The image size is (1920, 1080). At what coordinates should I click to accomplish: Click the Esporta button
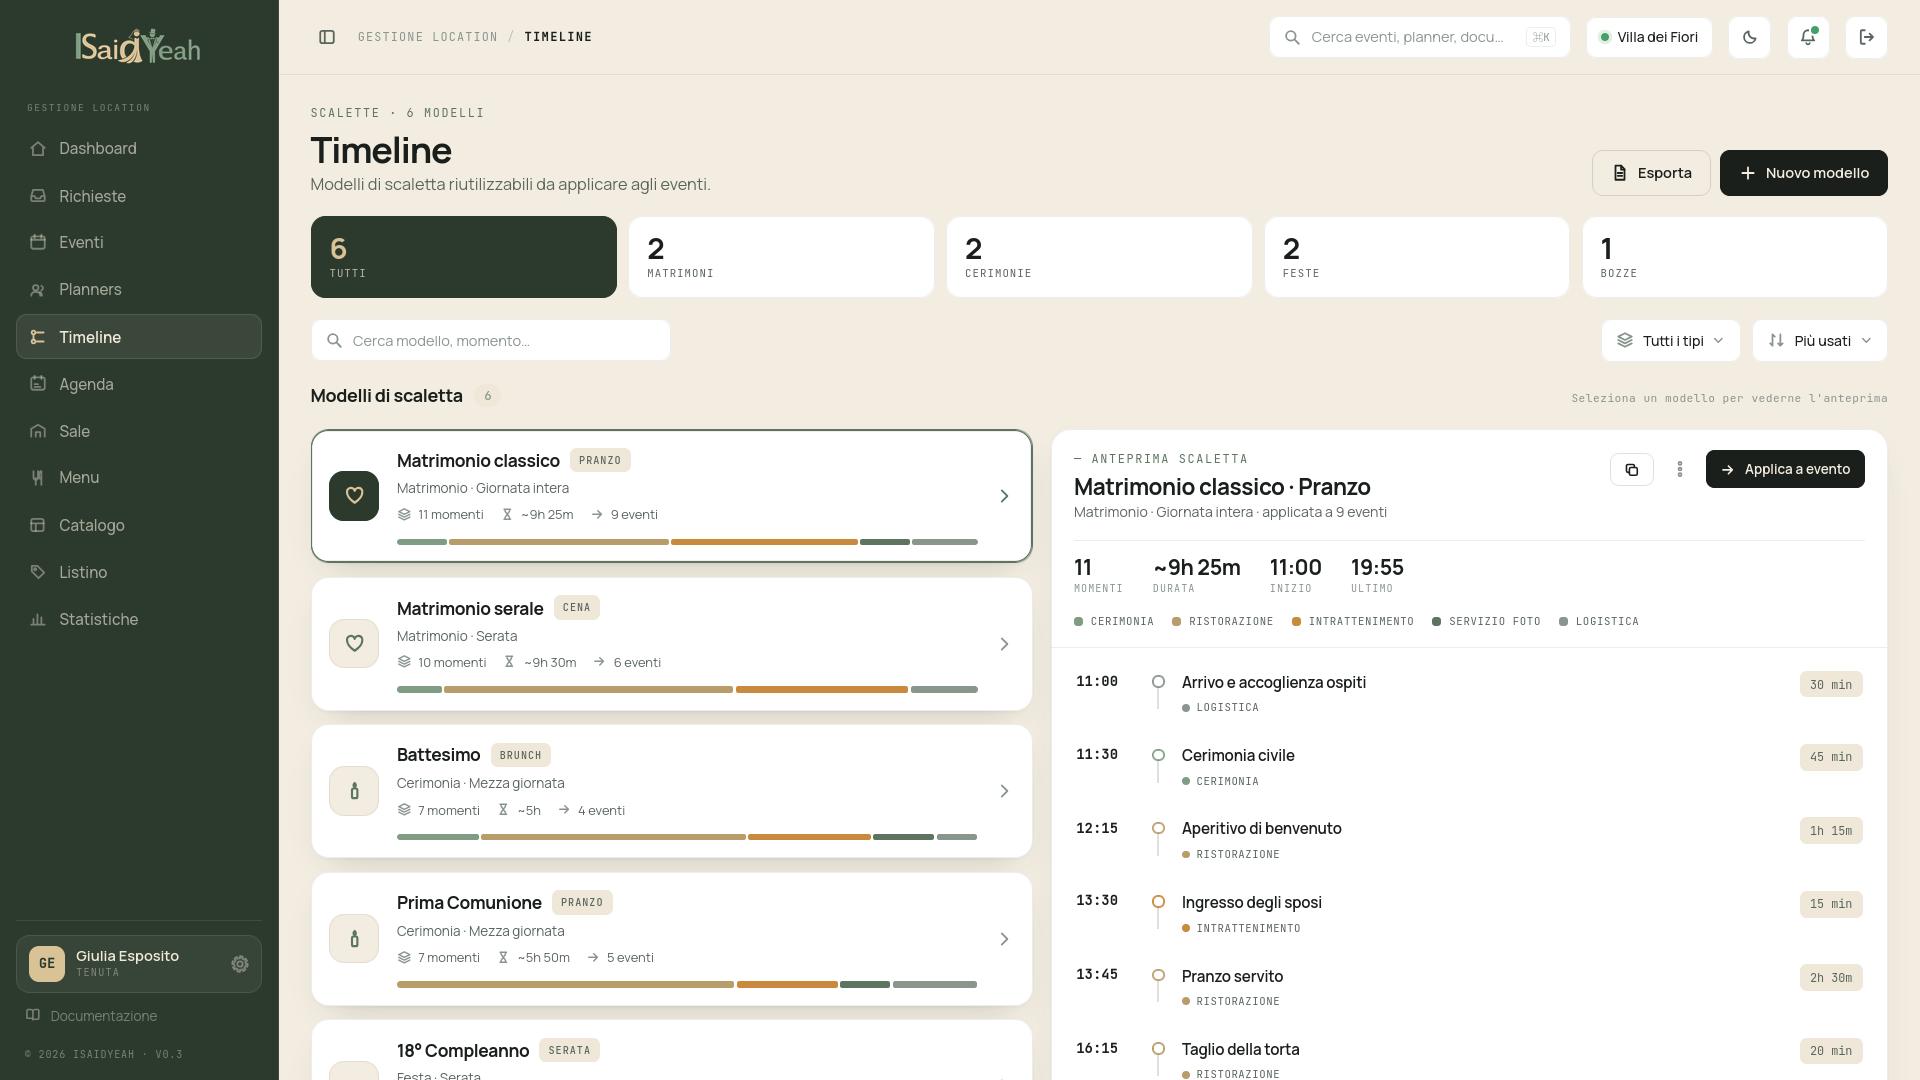click(1651, 173)
